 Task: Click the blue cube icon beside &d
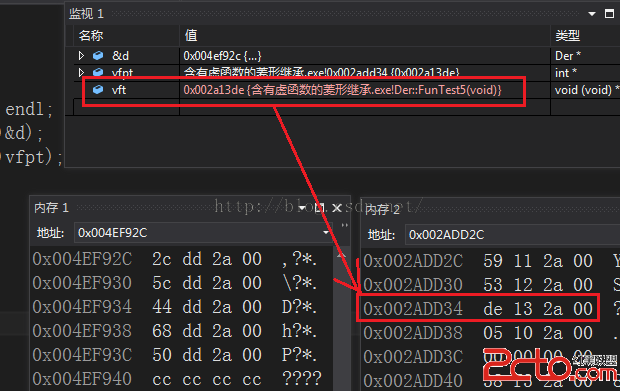pos(98,56)
